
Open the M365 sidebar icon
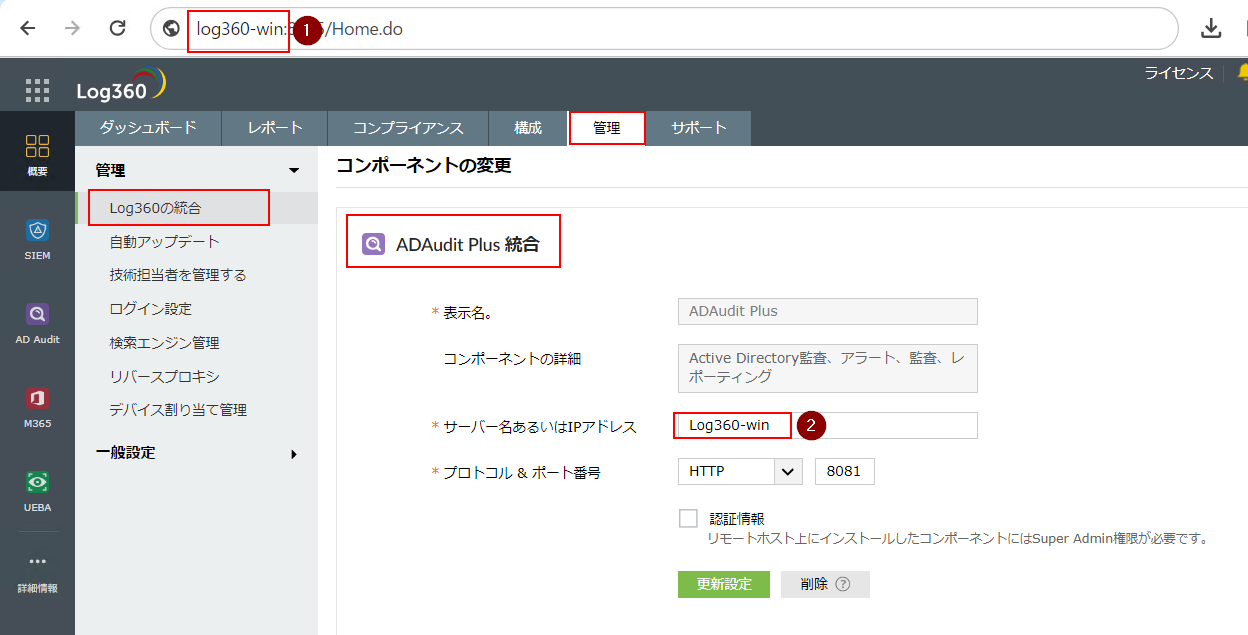coord(37,408)
